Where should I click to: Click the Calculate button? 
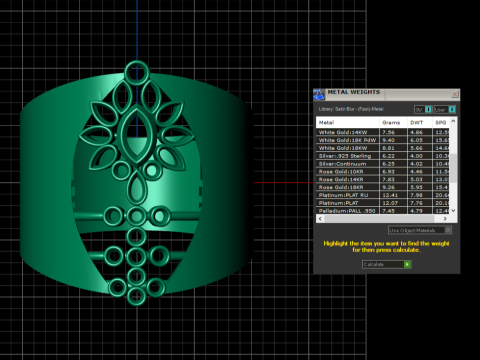tap(387, 264)
